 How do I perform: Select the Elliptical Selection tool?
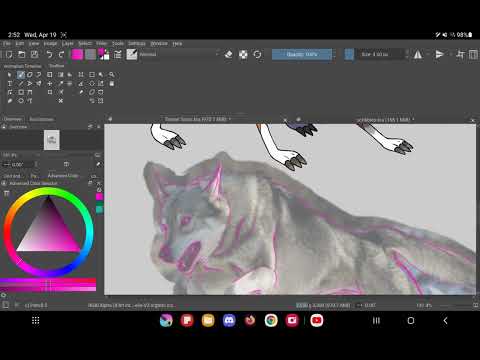[92, 84]
